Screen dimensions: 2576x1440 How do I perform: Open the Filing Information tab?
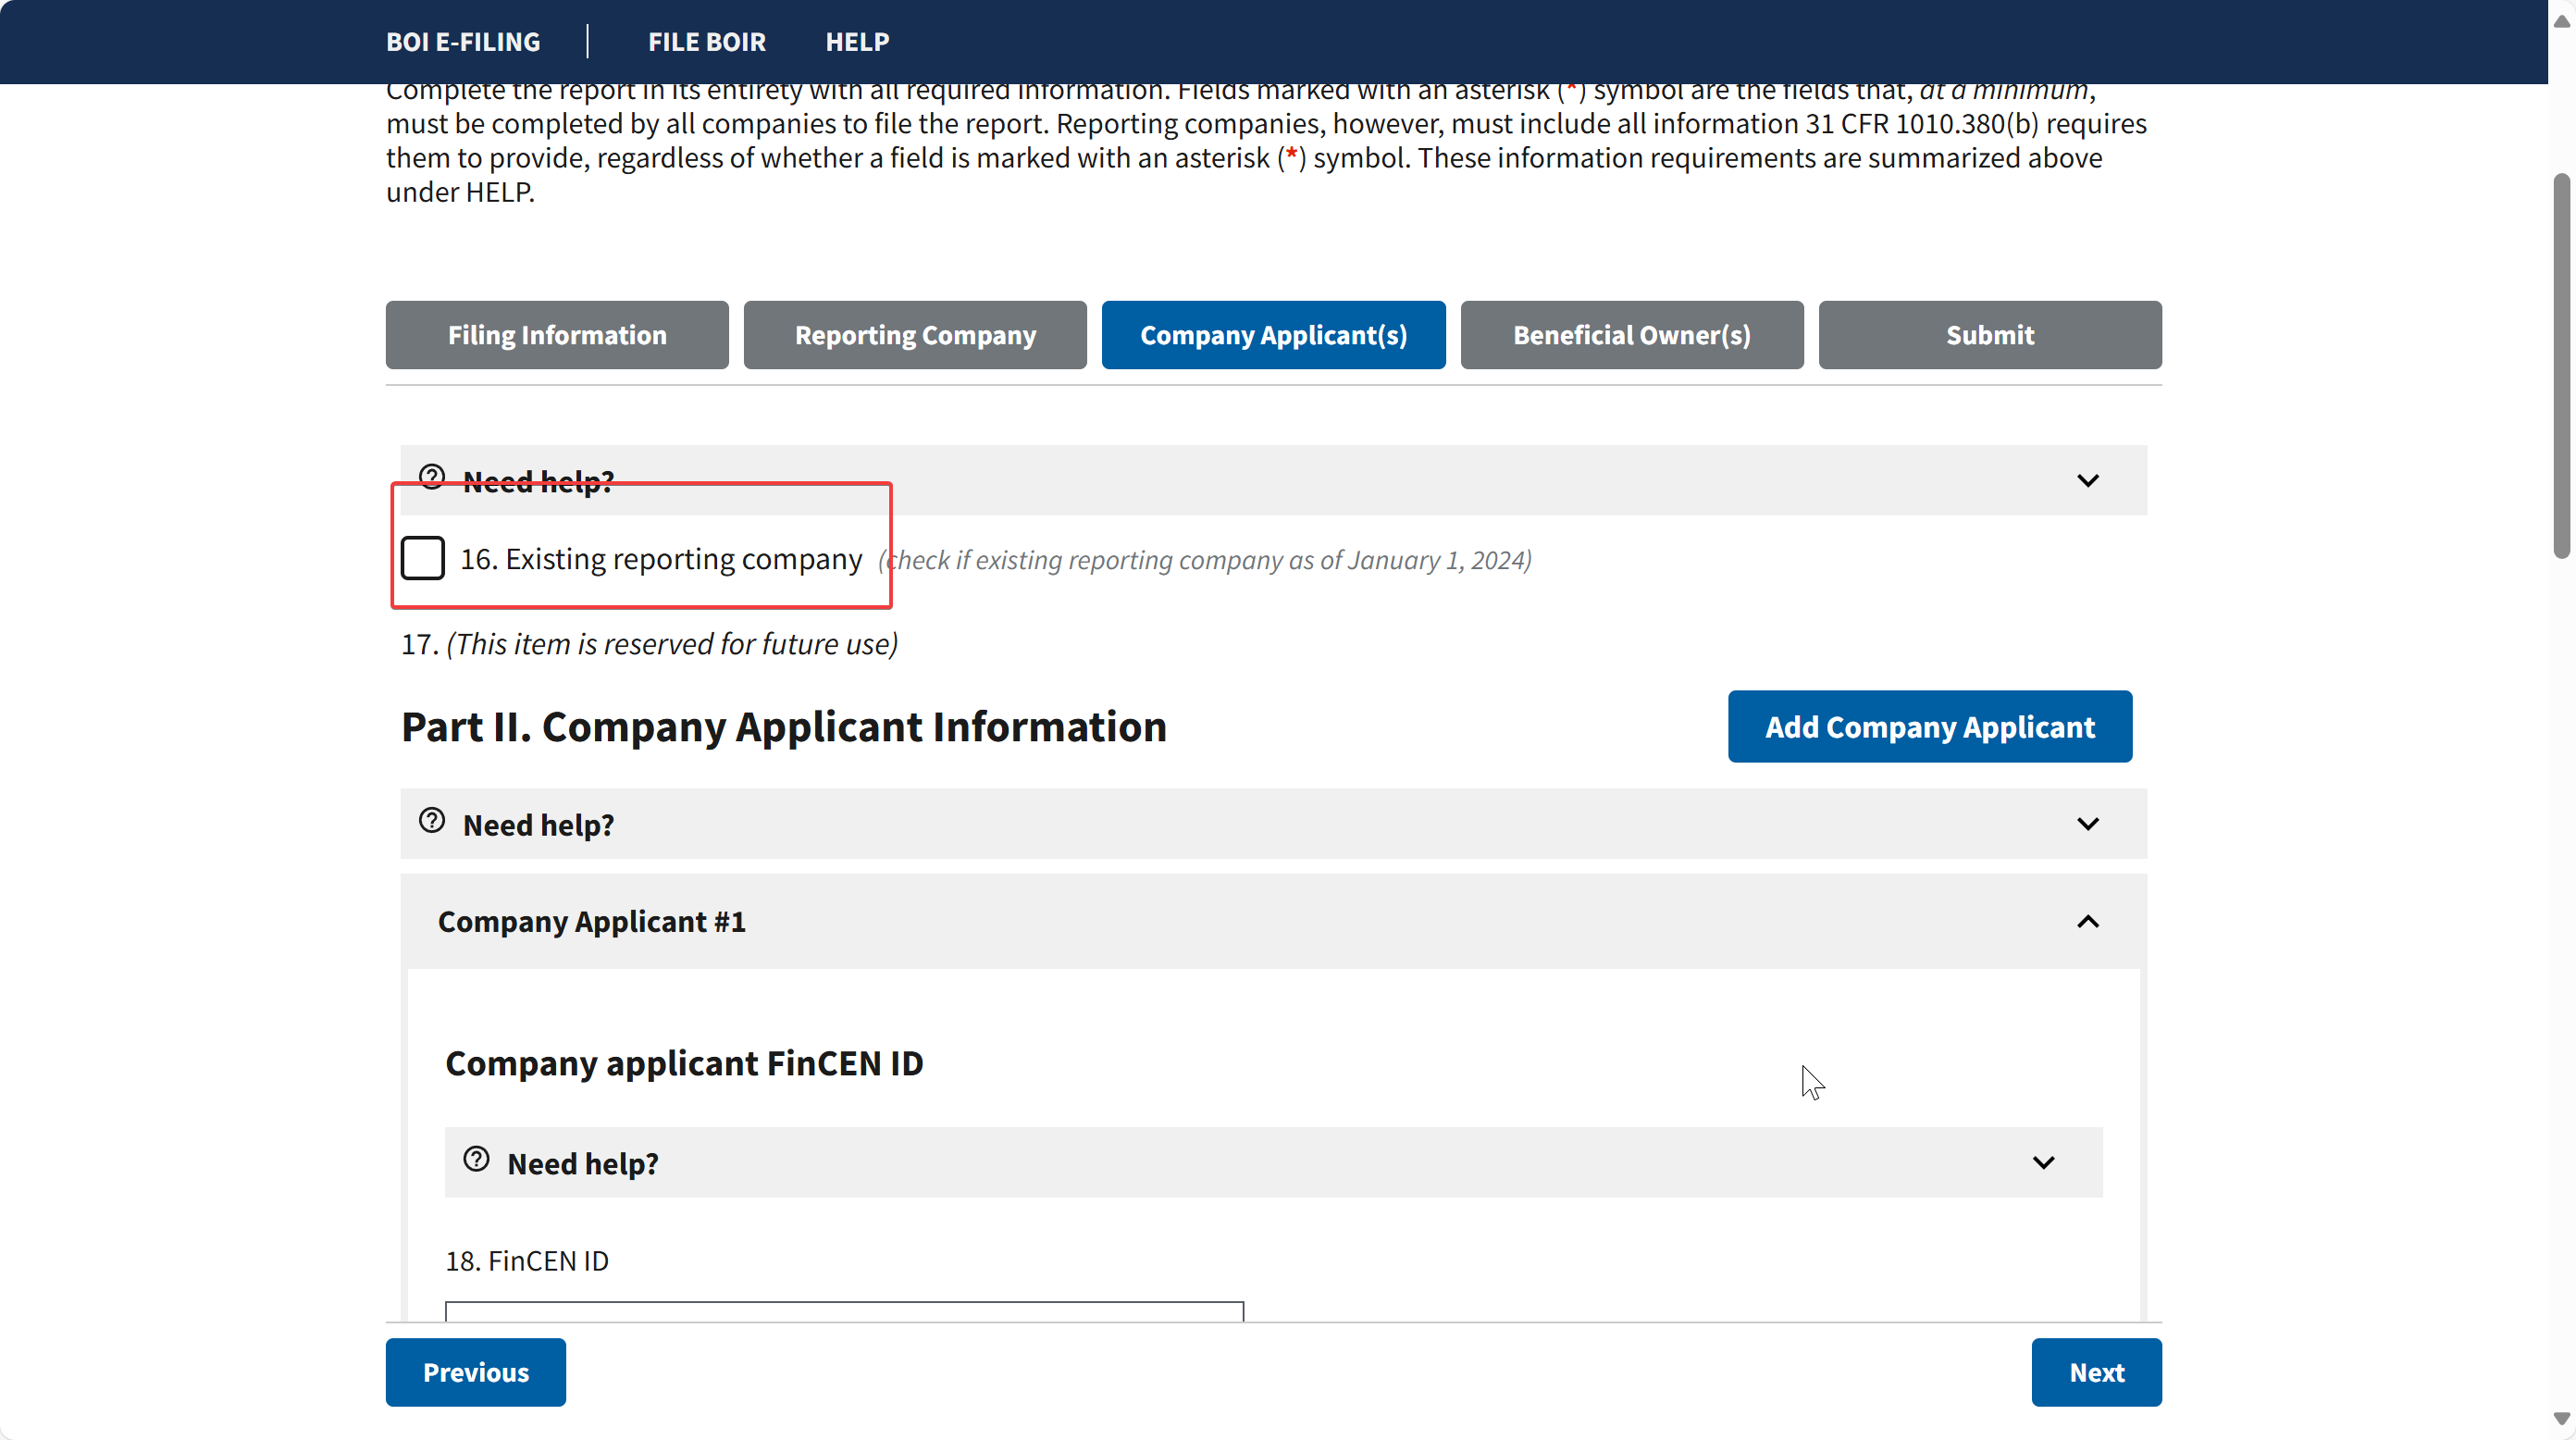pos(557,335)
